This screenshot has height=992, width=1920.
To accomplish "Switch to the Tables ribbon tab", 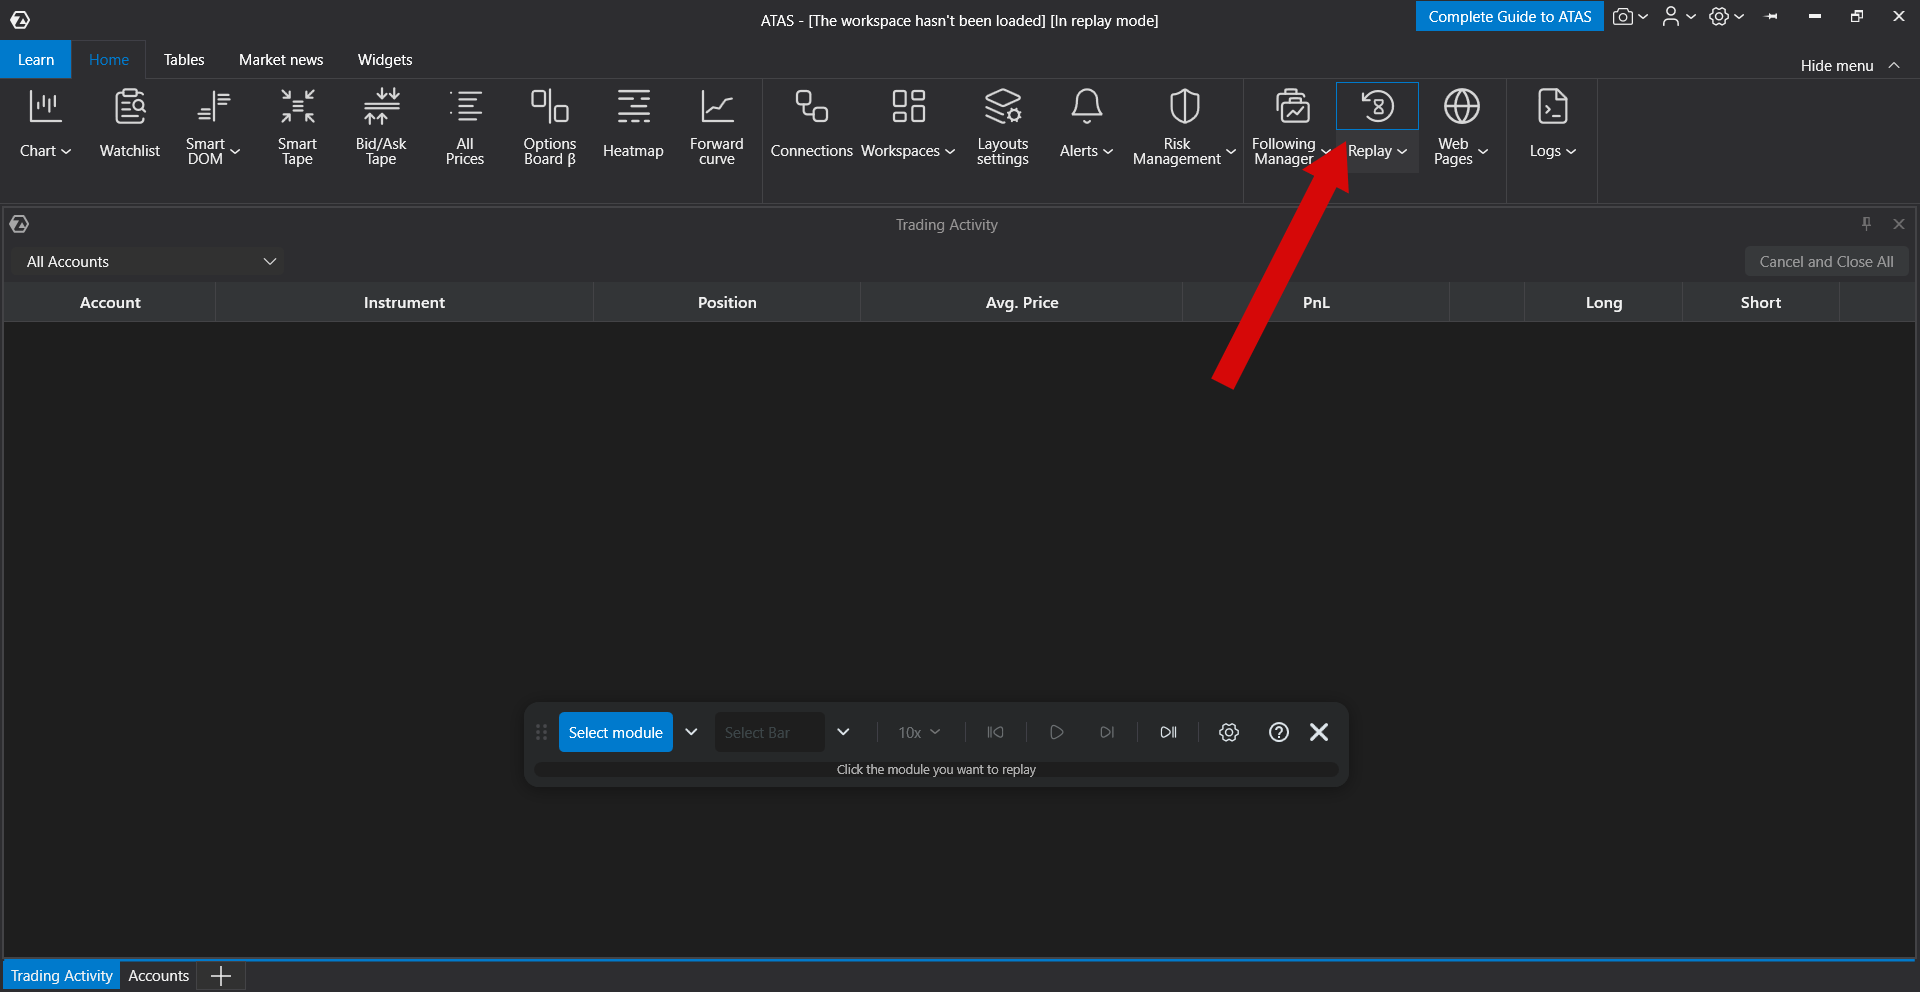I will (184, 60).
